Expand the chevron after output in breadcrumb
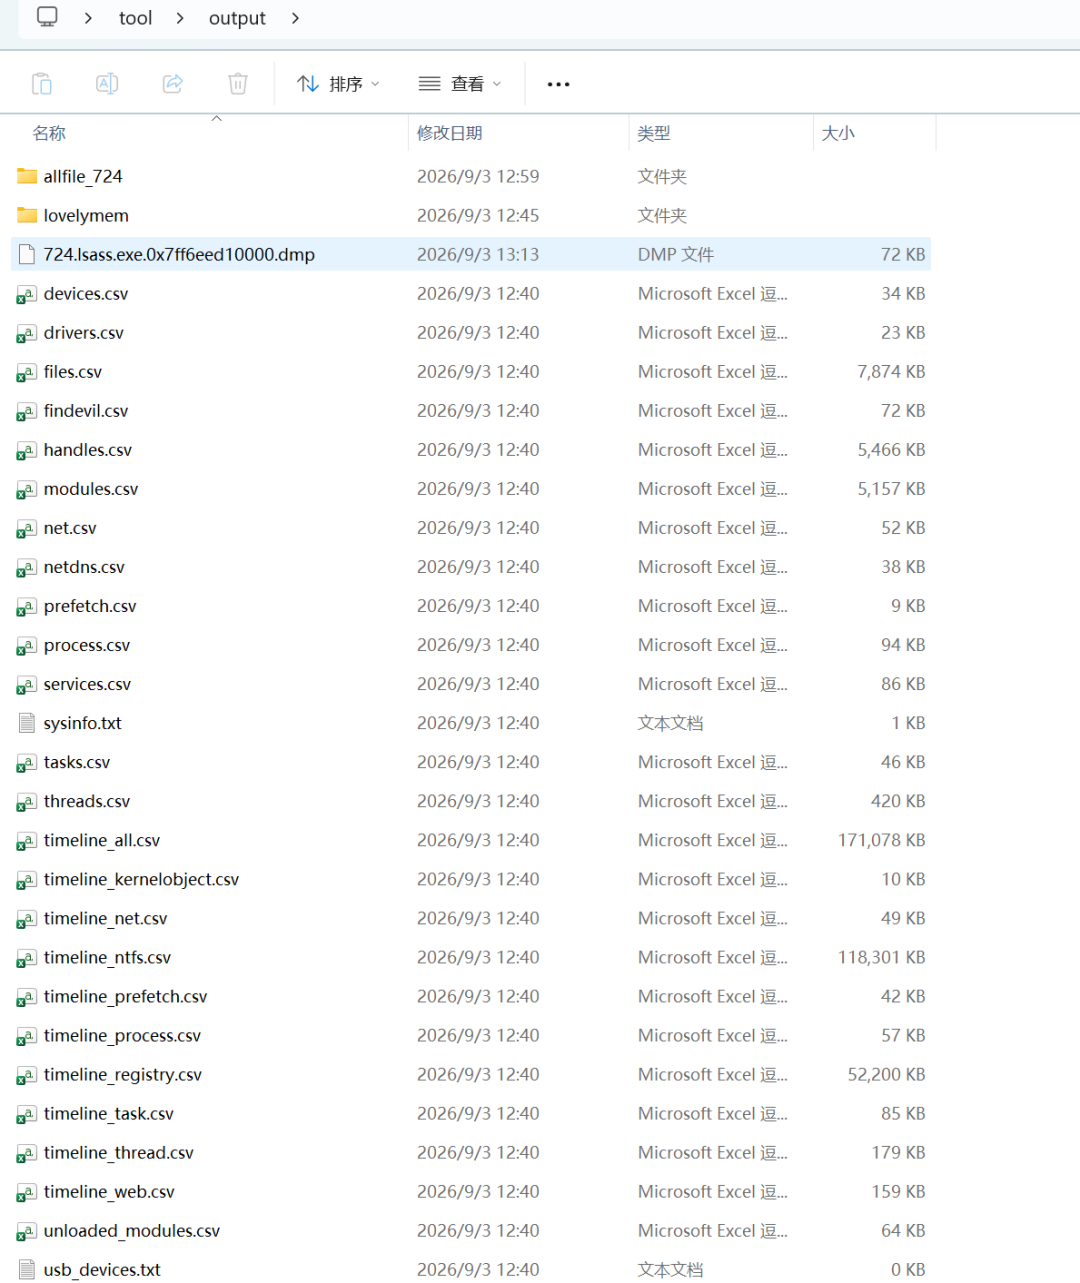The height and width of the screenshot is (1283, 1080). (295, 18)
